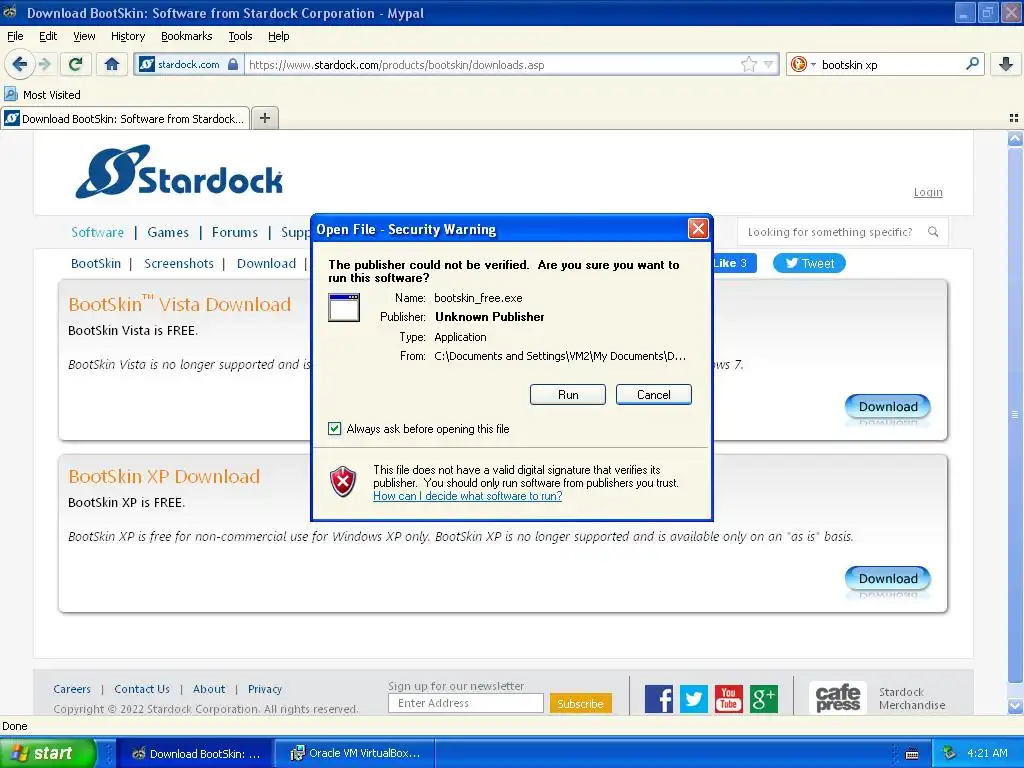
Task: Open the Forums nav link
Action: point(234,232)
